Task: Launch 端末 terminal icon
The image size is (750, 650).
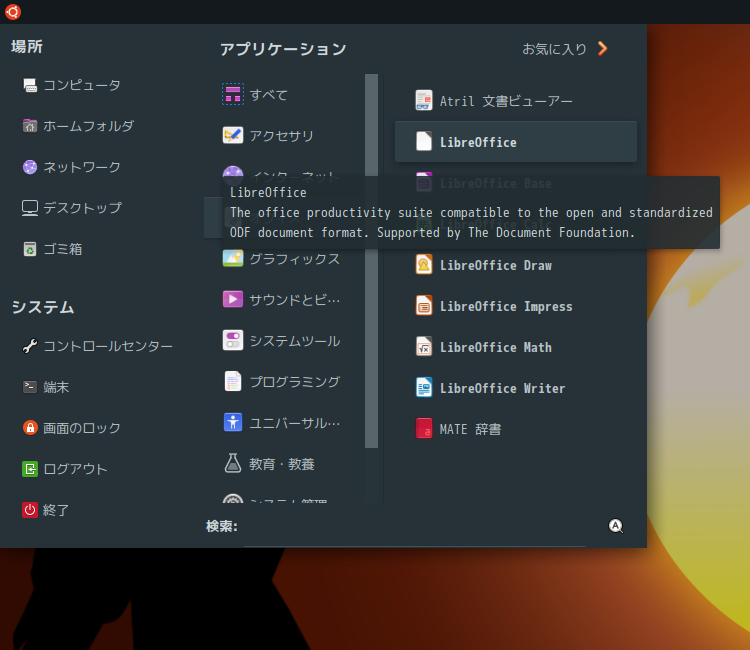Action: coord(30,387)
